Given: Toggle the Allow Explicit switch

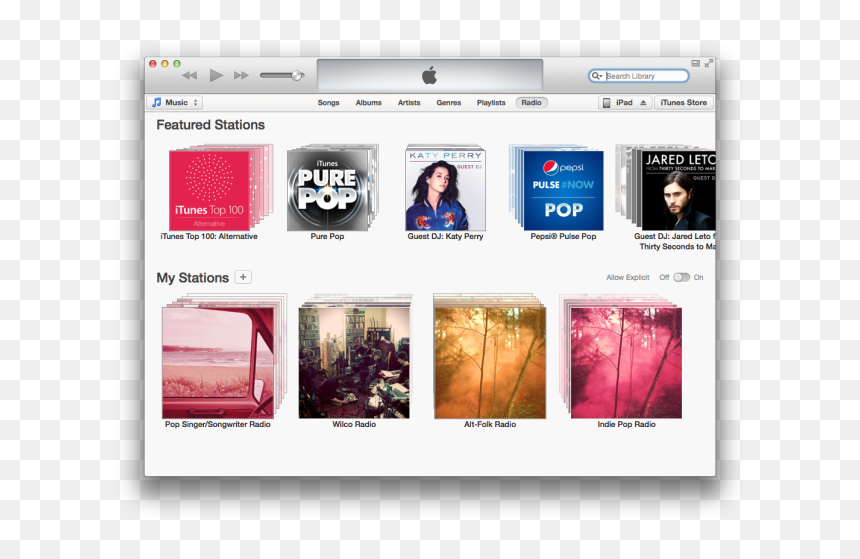Looking at the screenshot, I should [681, 278].
